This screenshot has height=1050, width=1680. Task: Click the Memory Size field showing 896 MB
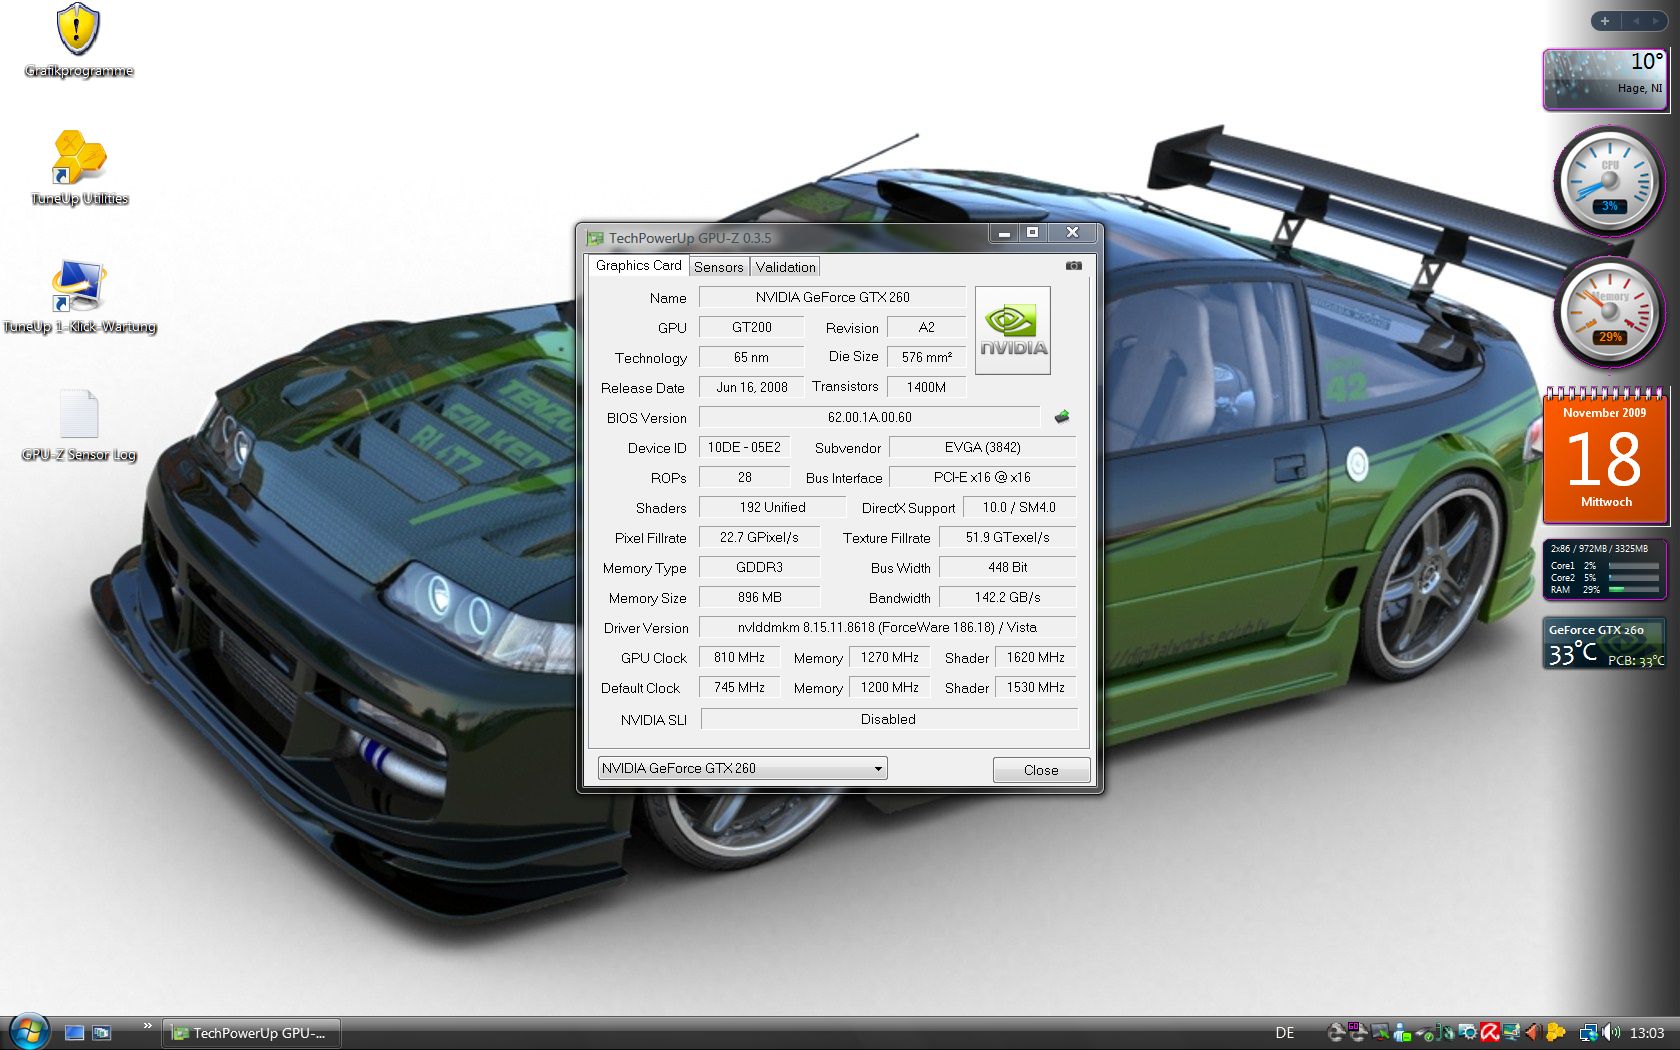(x=759, y=597)
